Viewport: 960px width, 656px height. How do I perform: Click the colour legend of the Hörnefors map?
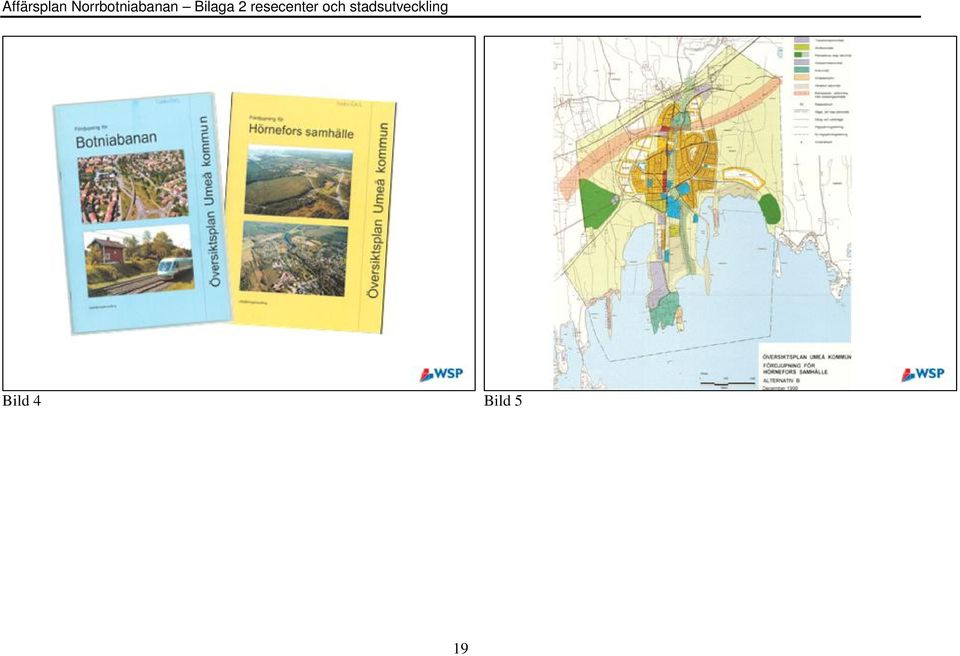(x=823, y=91)
